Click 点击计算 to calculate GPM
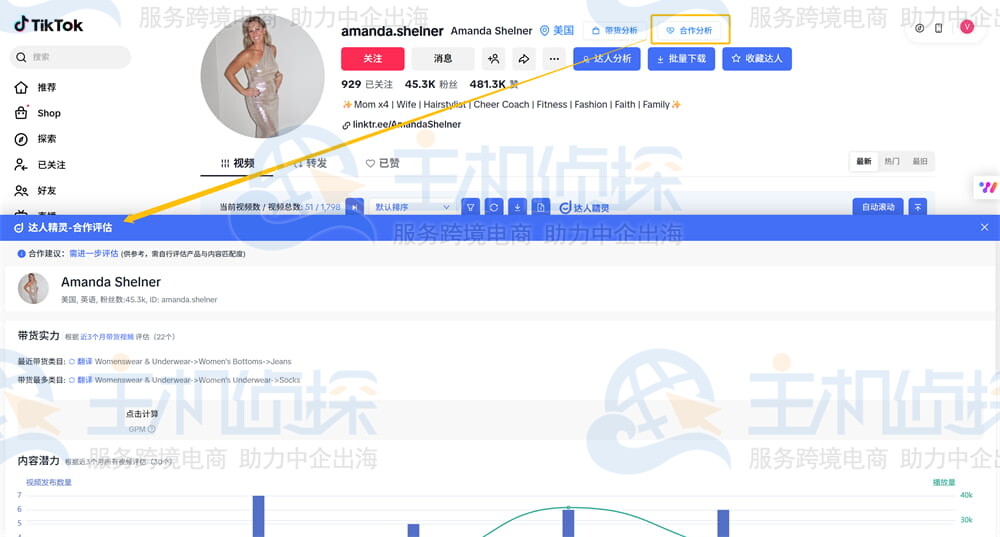The width and height of the screenshot is (1000, 537). pos(142,414)
